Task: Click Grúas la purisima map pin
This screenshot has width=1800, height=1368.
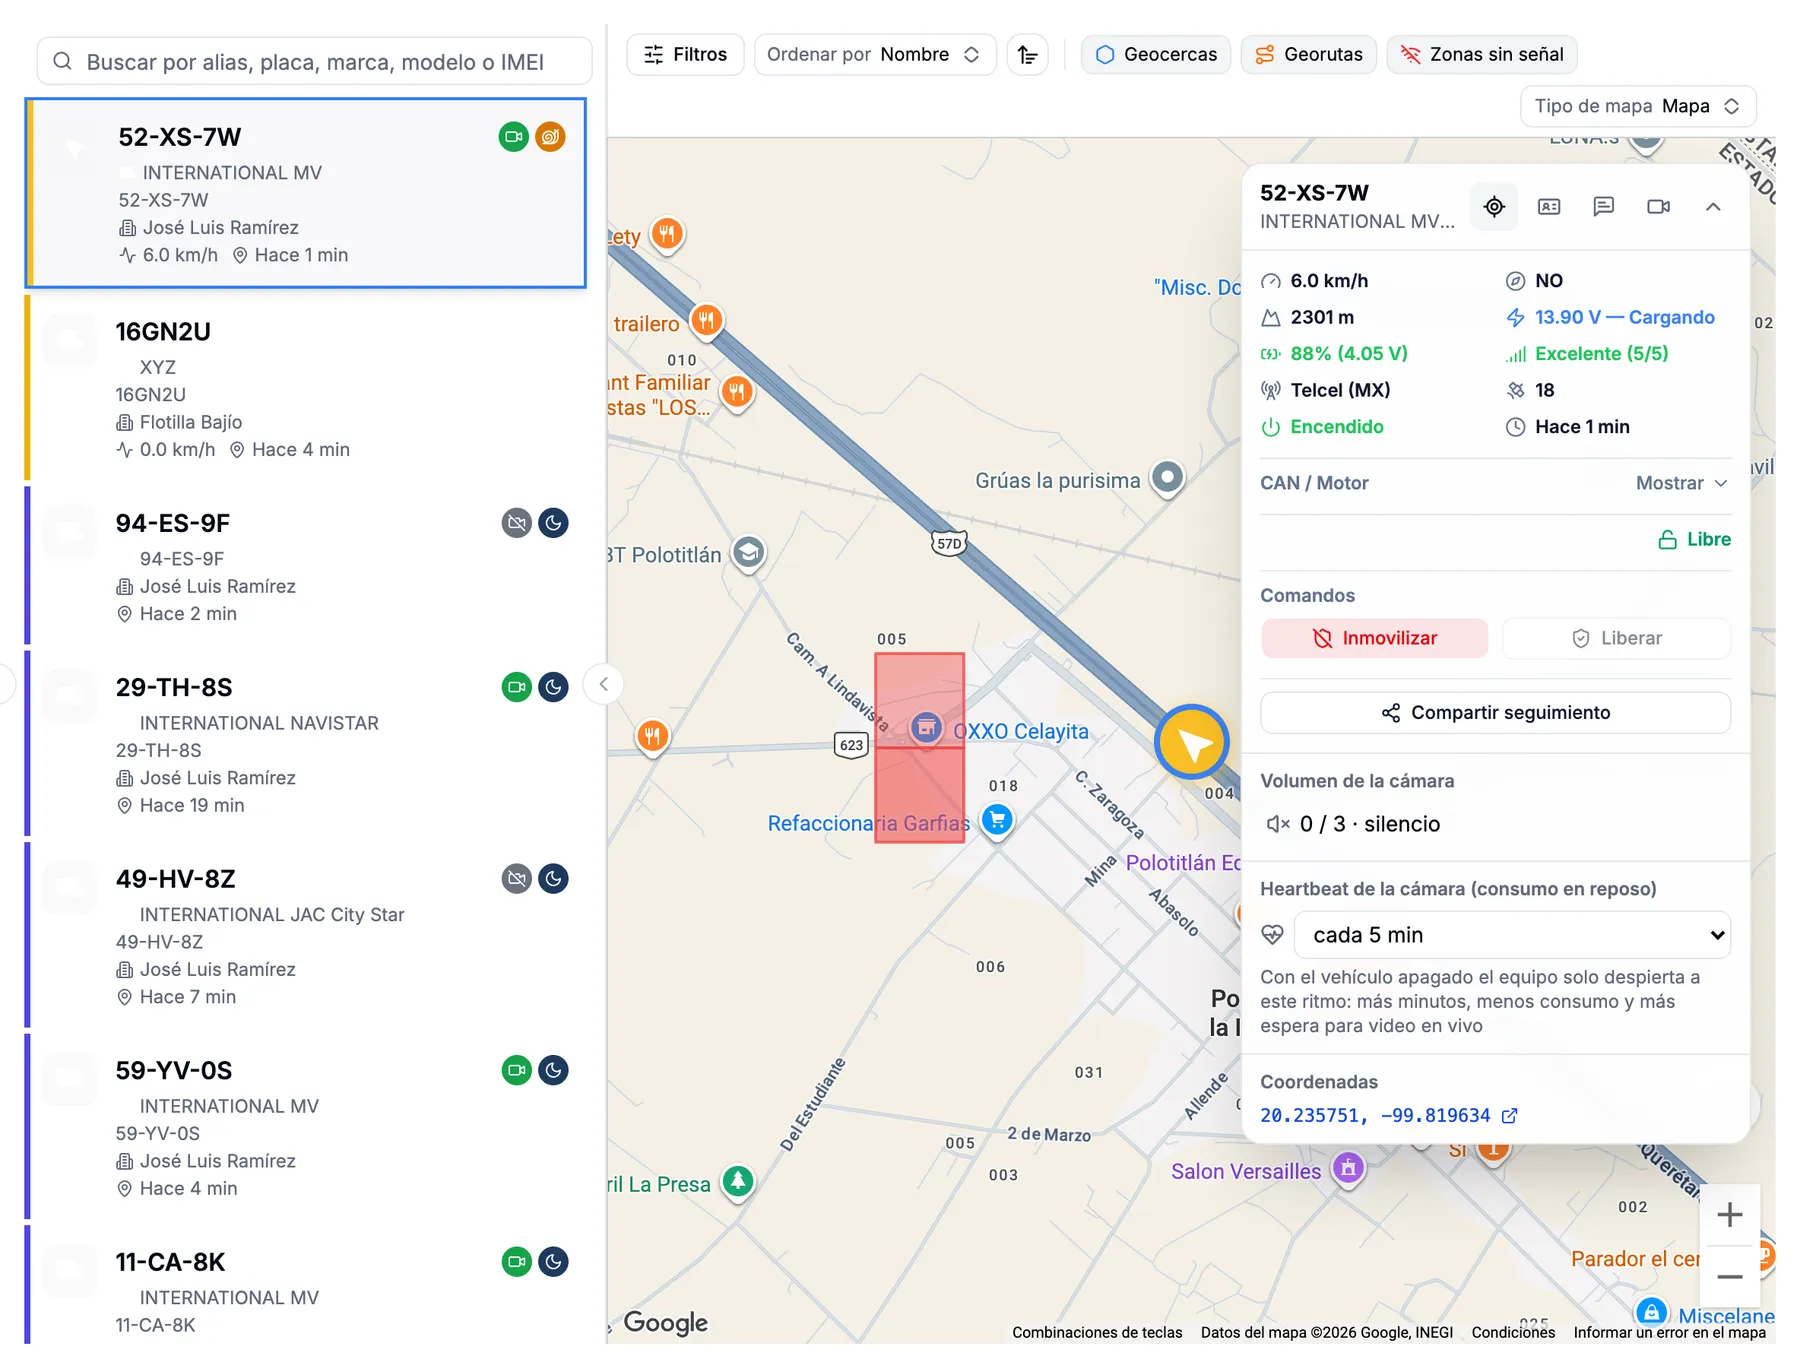Action: pos(1167,478)
